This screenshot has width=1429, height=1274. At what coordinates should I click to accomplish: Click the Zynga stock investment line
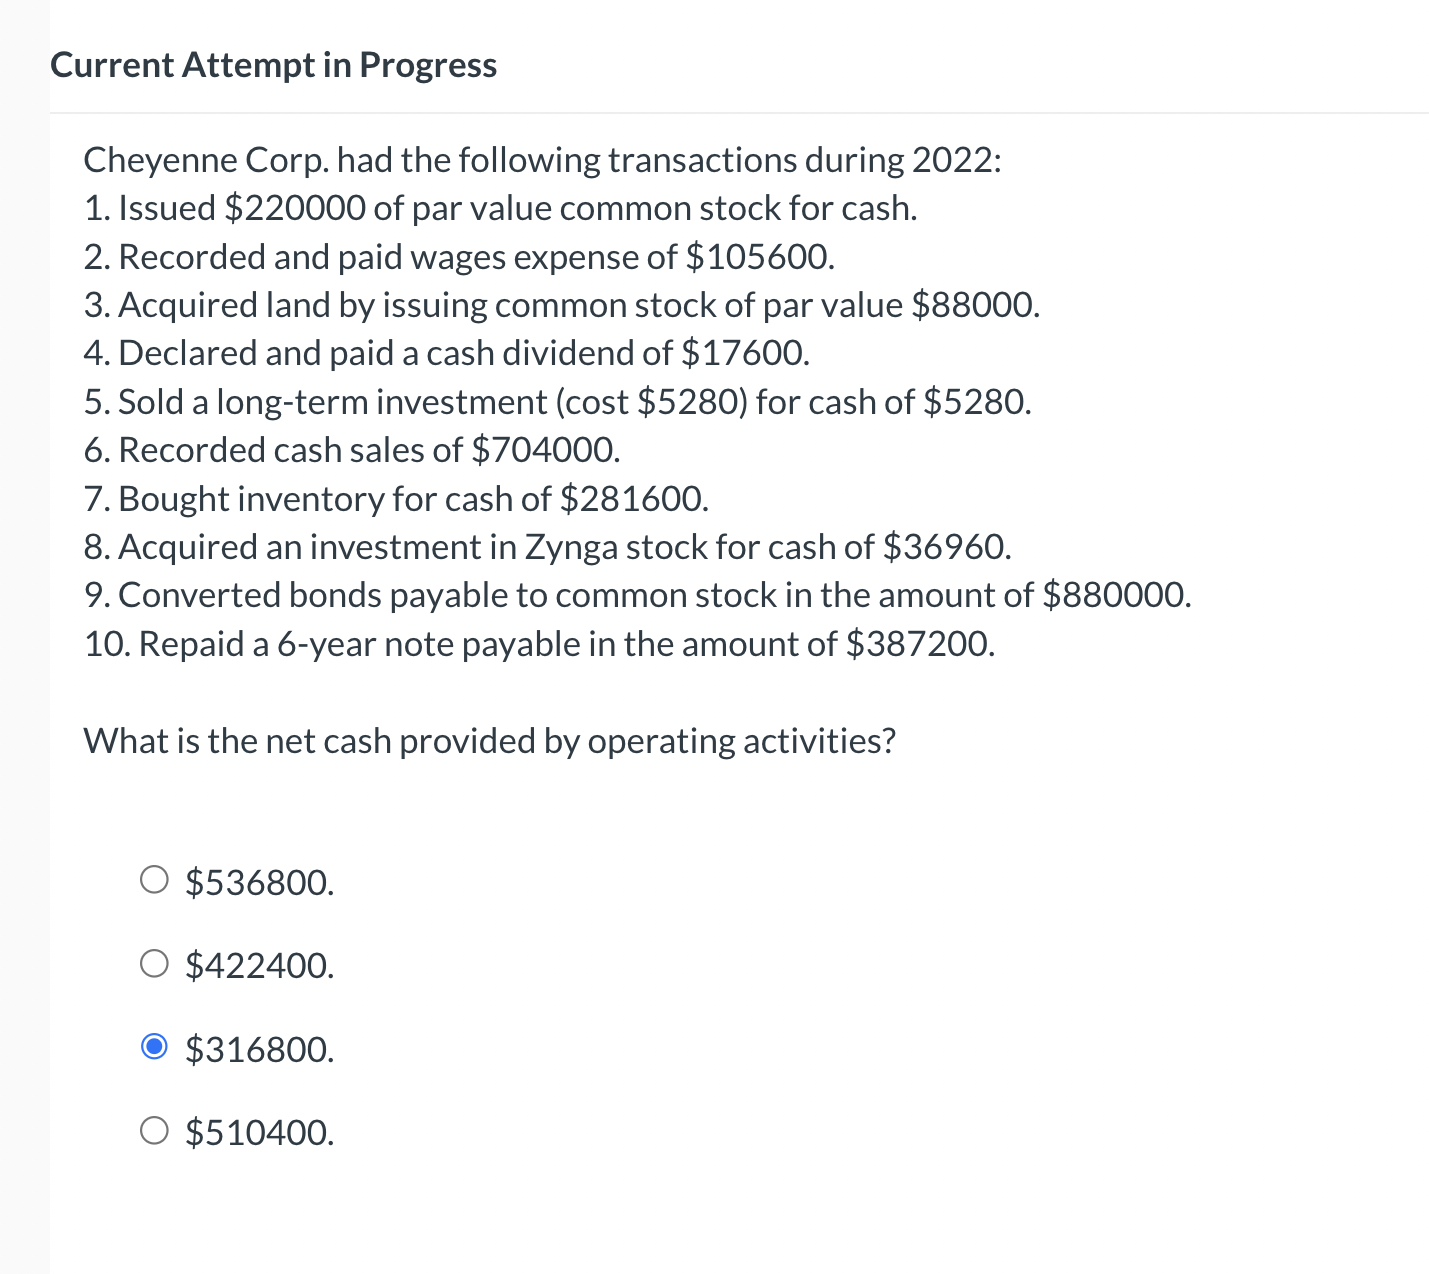tap(548, 546)
